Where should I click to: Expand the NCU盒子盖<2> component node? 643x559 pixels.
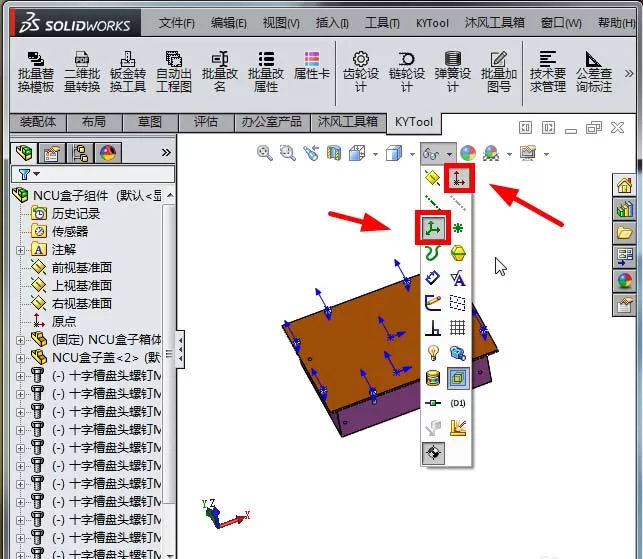click(20, 358)
